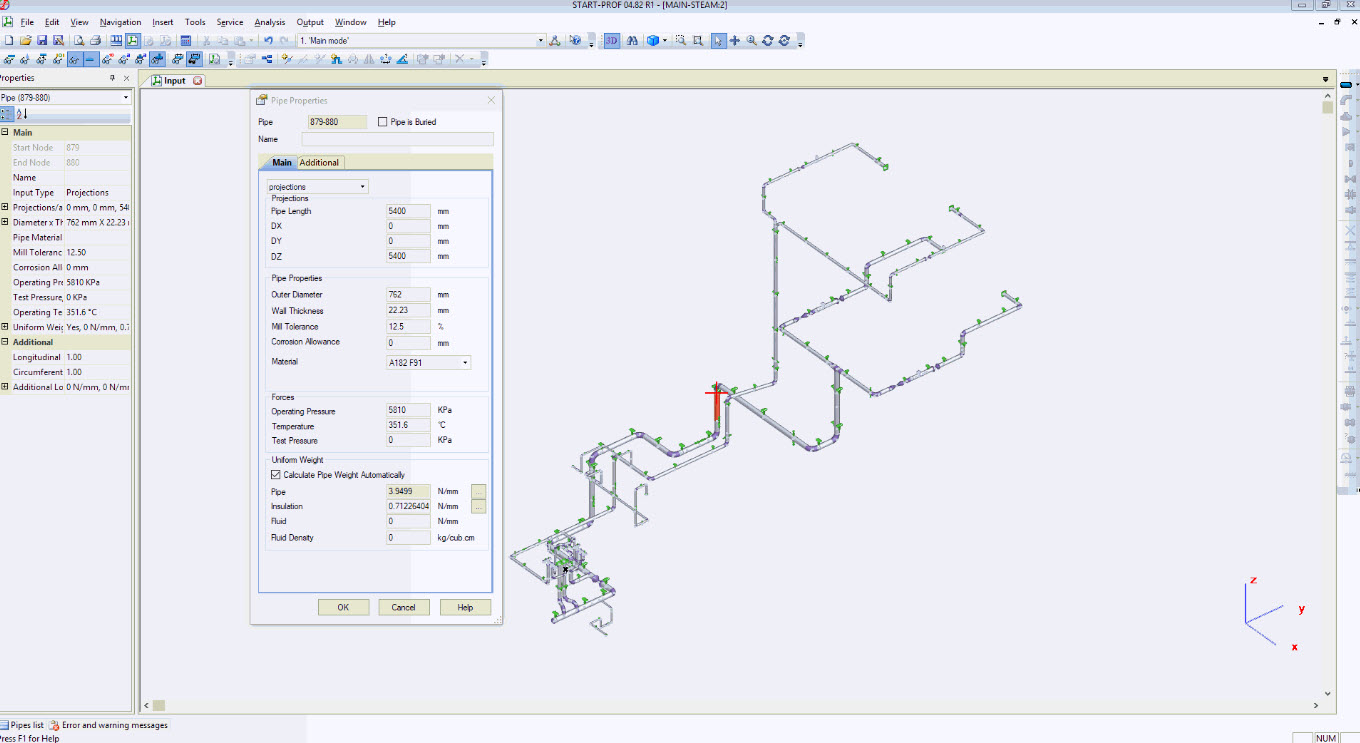Open the Material dropdown showing A182 F91

(463, 362)
